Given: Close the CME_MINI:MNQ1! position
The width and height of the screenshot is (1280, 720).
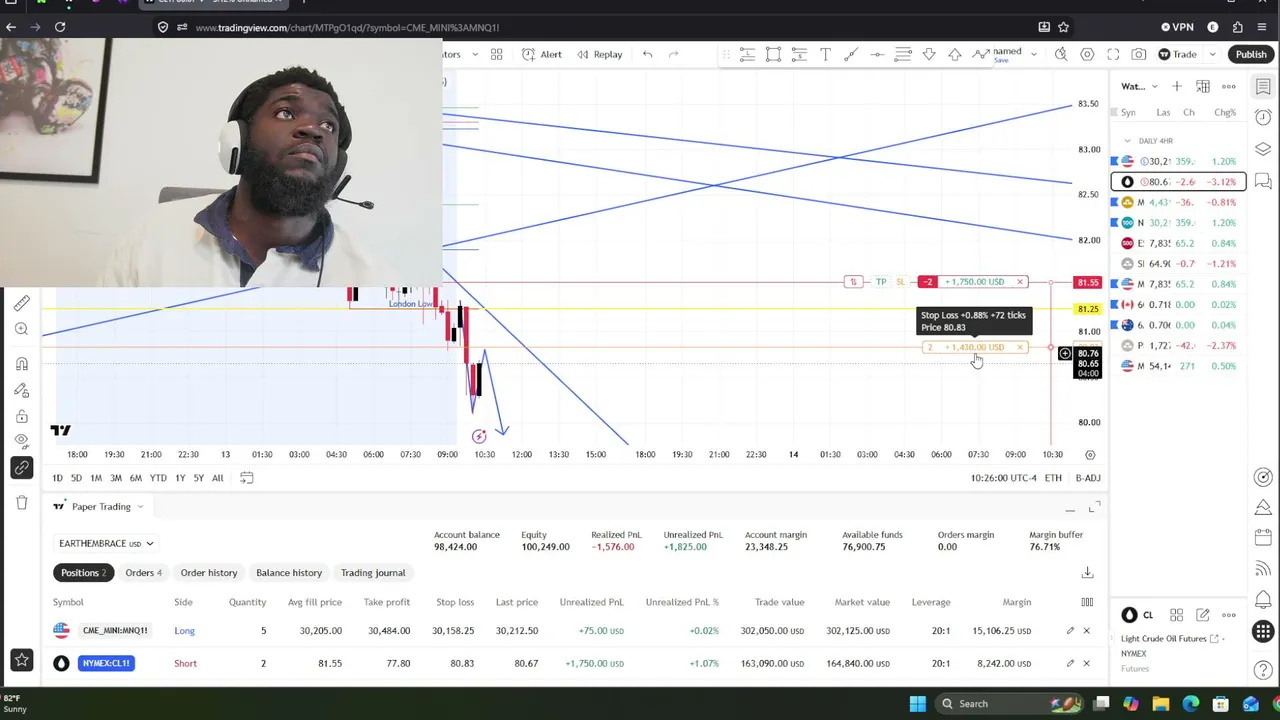Looking at the screenshot, I should coord(1086,631).
